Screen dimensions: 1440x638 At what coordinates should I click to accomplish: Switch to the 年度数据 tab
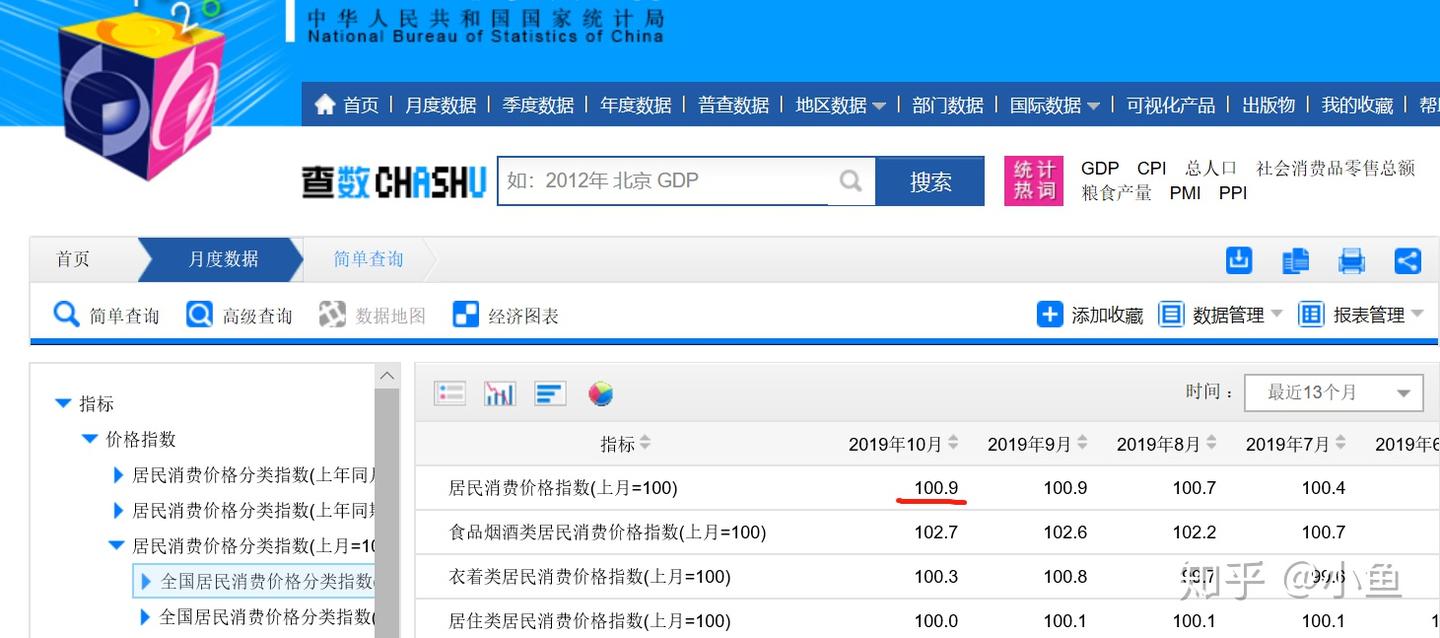pos(636,104)
